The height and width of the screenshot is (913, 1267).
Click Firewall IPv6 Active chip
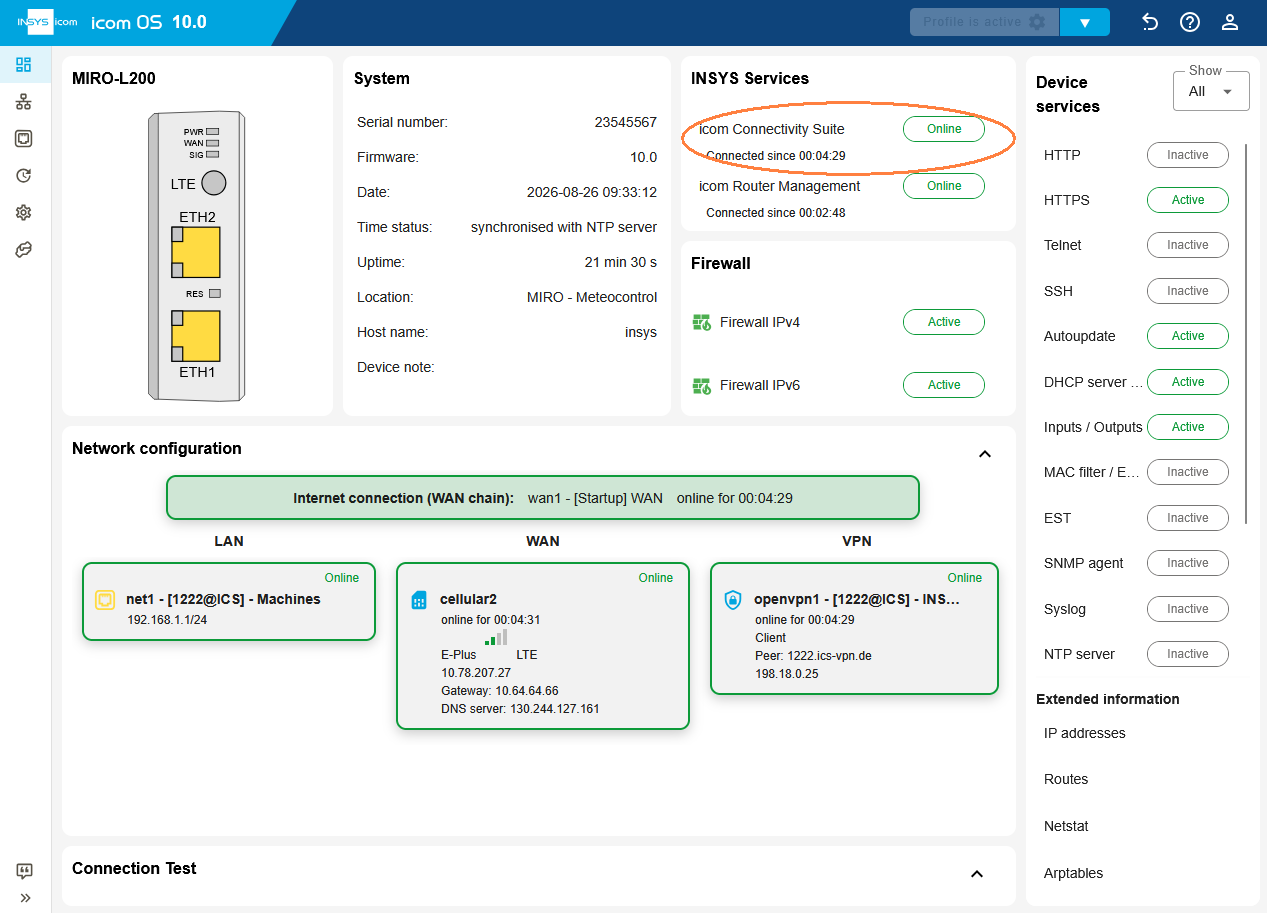[x=943, y=385]
